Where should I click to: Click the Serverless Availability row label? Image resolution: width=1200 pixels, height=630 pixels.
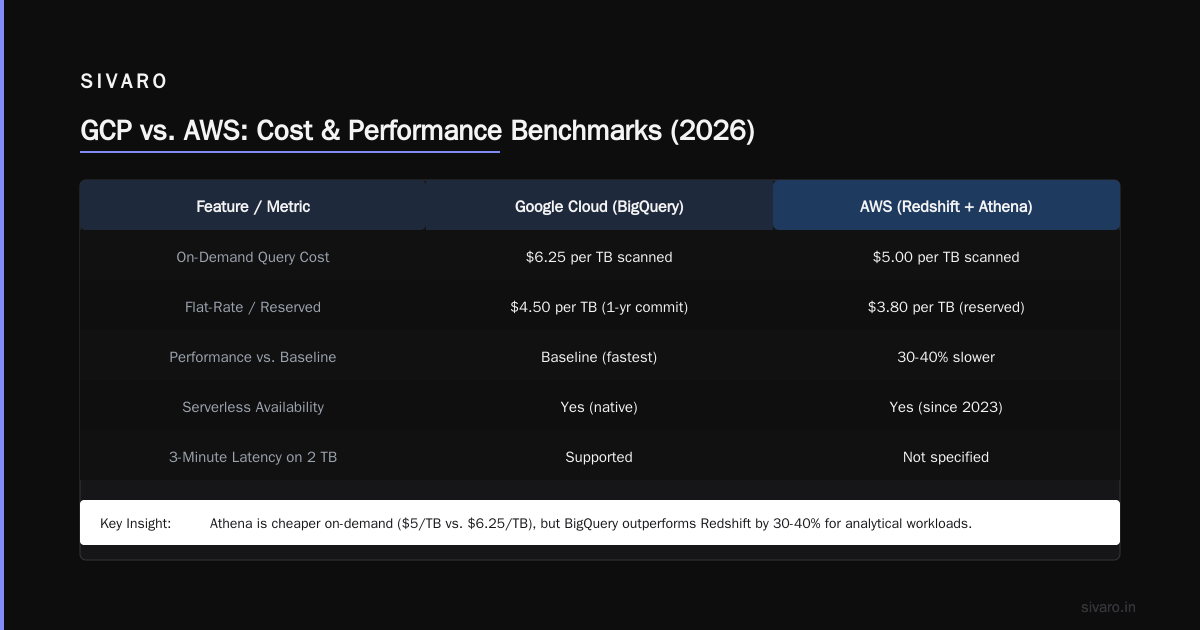click(x=253, y=407)
